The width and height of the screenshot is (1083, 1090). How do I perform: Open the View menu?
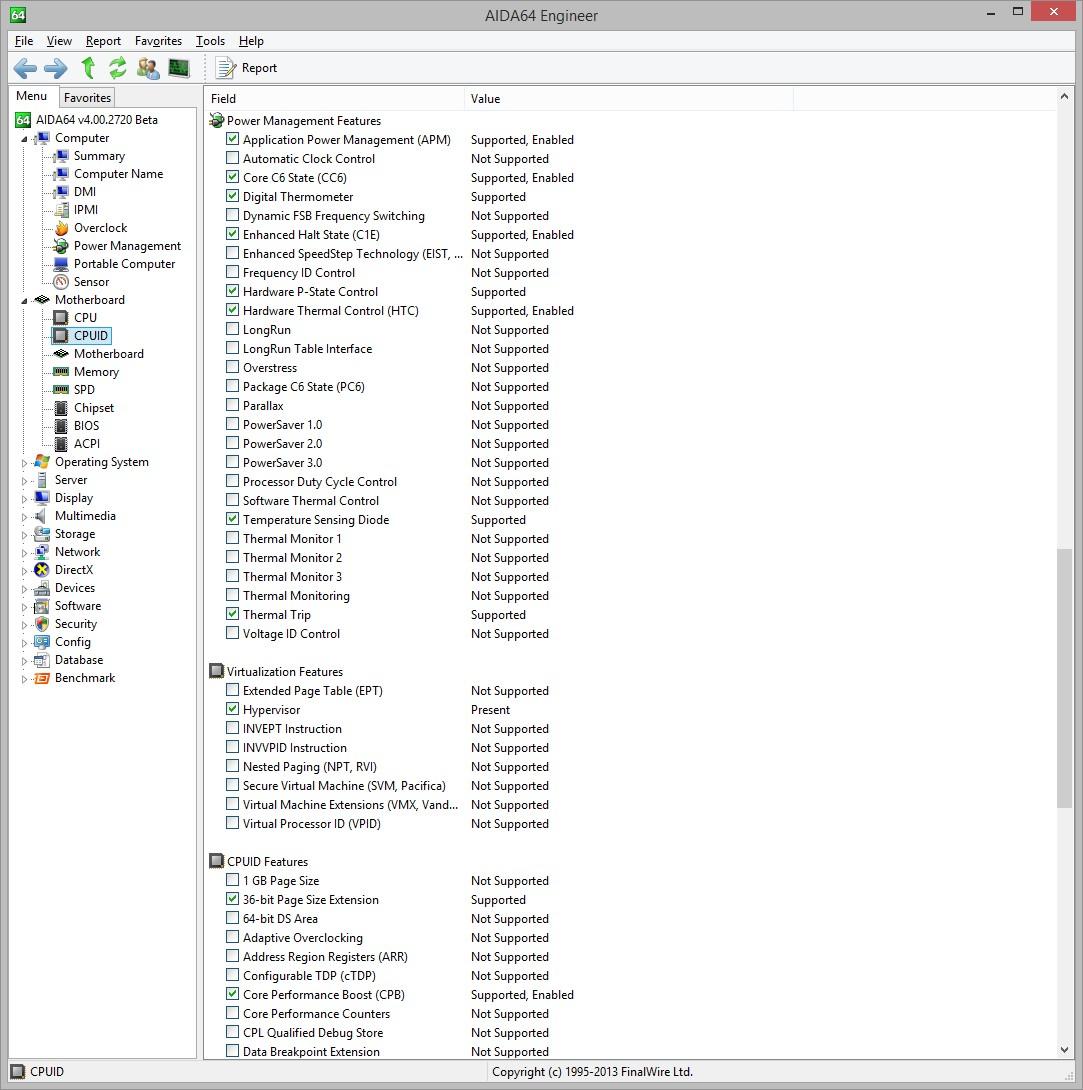click(x=59, y=41)
